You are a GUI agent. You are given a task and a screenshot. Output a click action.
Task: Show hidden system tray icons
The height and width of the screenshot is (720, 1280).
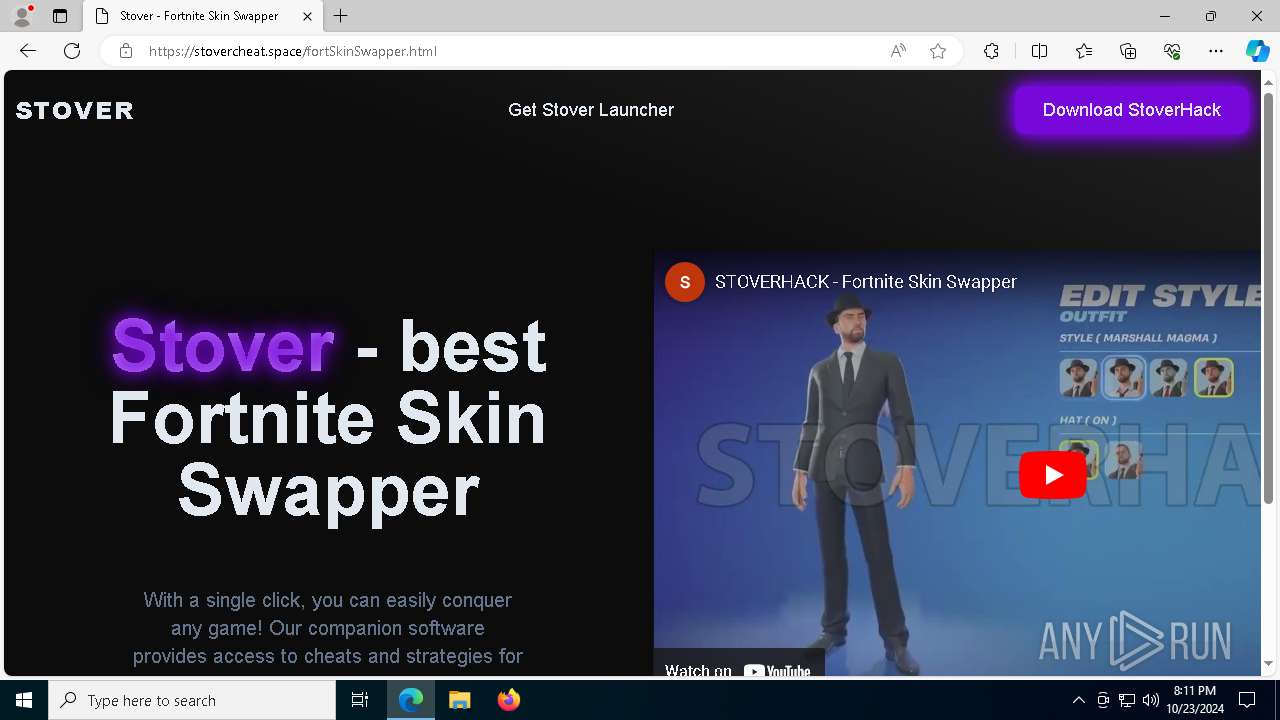pos(1078,700)
